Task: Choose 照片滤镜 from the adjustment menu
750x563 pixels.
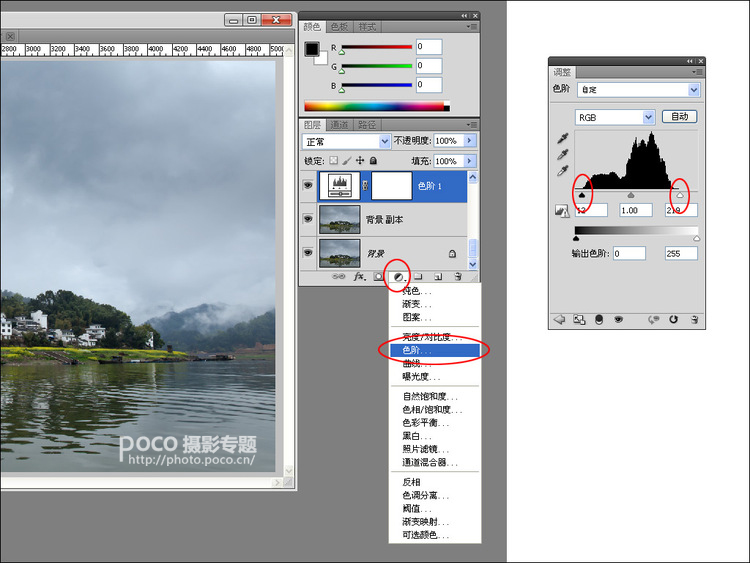Action: coord(435,449)
